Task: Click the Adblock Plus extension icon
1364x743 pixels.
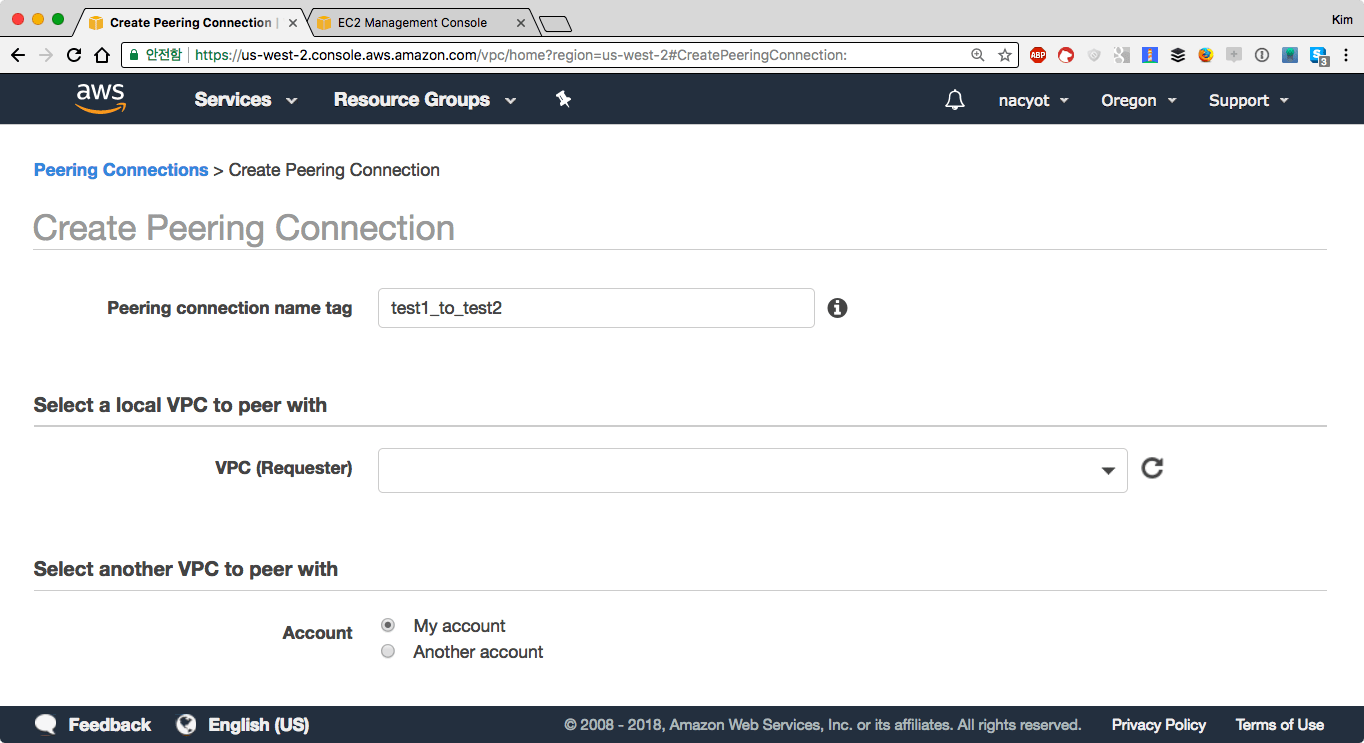Action: pyautogui.click(x=1038, y=55)
